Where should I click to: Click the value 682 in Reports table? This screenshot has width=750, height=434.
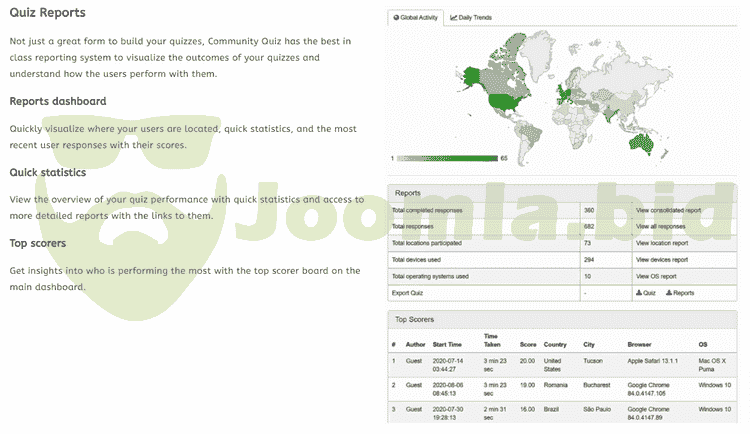click(x=589, y=226)
